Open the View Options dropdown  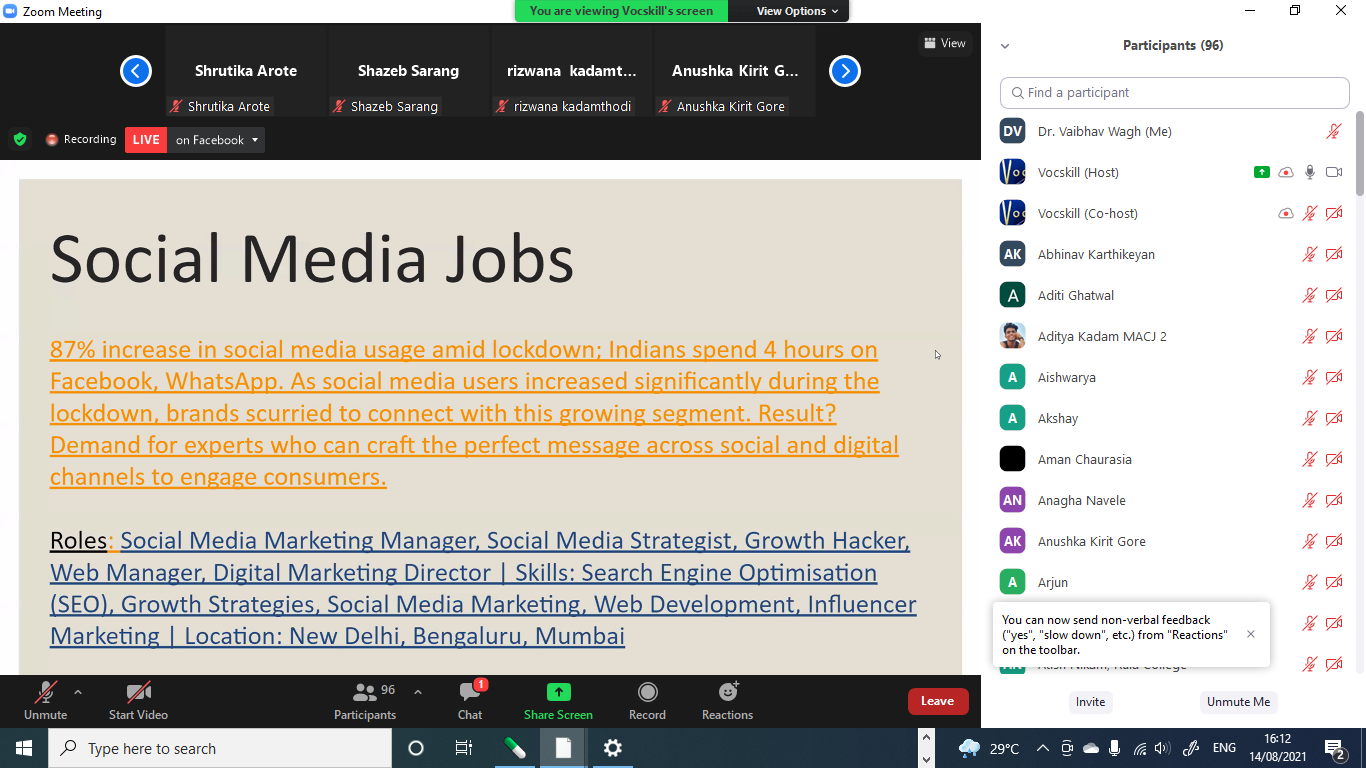pos(797,11)
